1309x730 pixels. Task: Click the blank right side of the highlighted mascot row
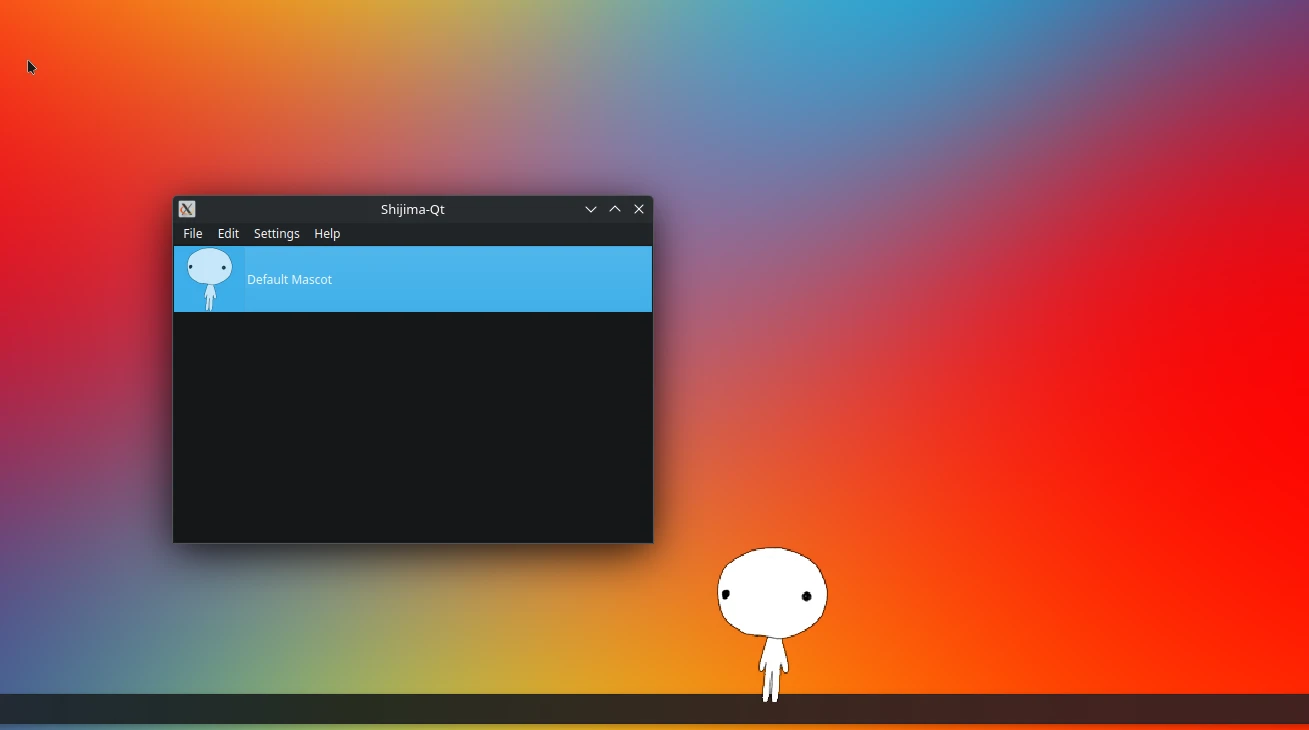coord(520,280)
